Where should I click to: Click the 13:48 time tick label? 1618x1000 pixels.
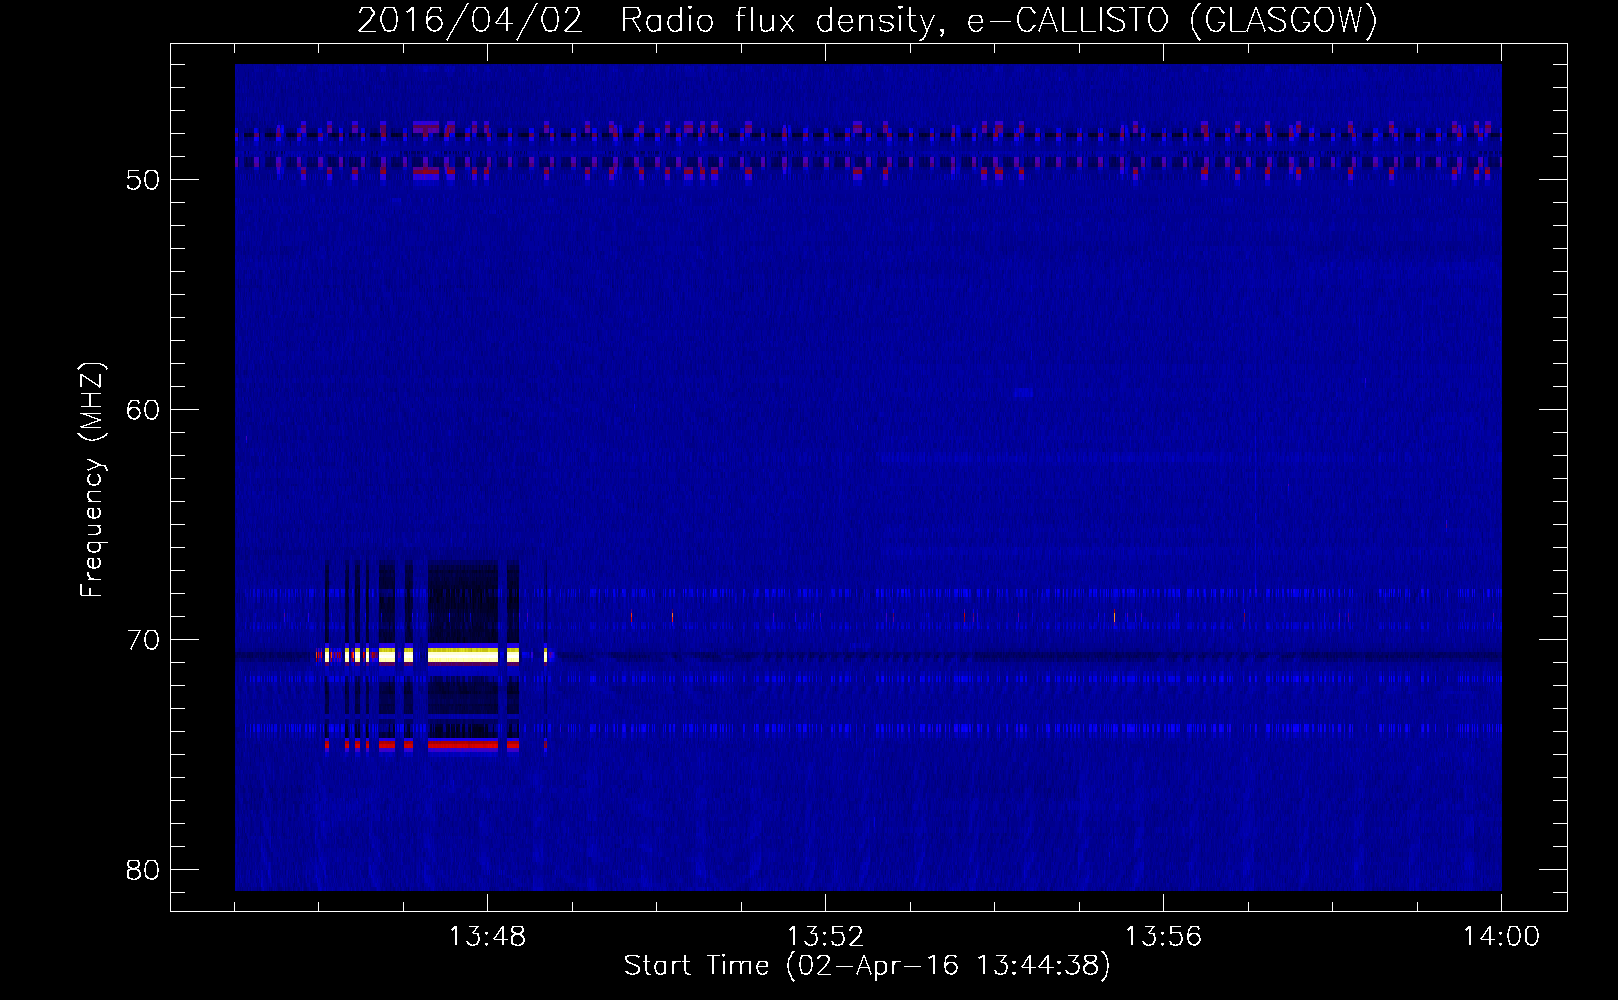point(487,937)
